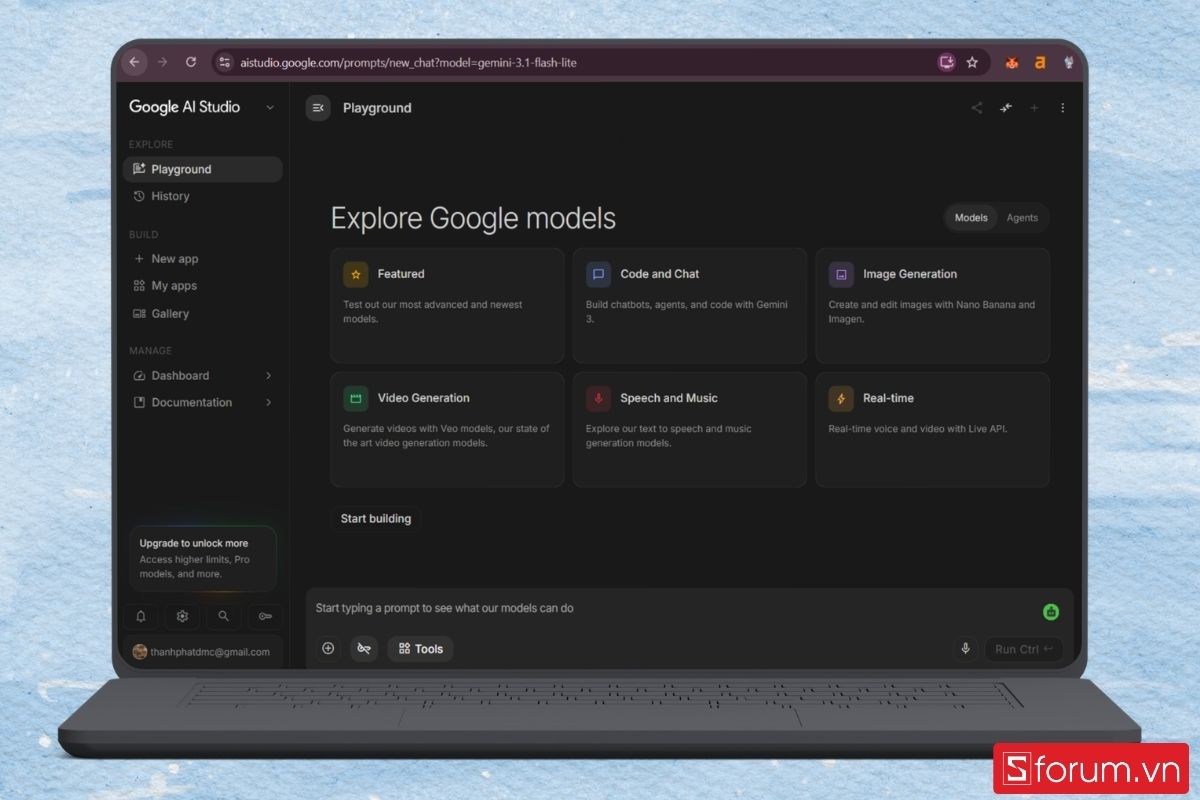Click the plus icon in Playground header
Image resolution: width=1200 pixels, height=800 pixels.
pos(1035,108)
